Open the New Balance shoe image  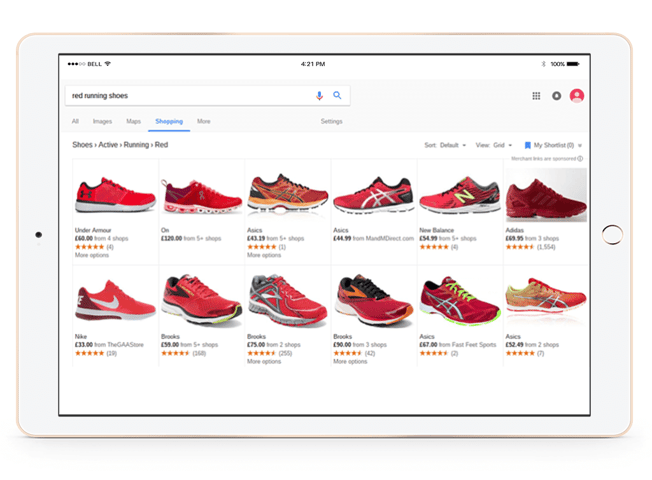[460, 195]
